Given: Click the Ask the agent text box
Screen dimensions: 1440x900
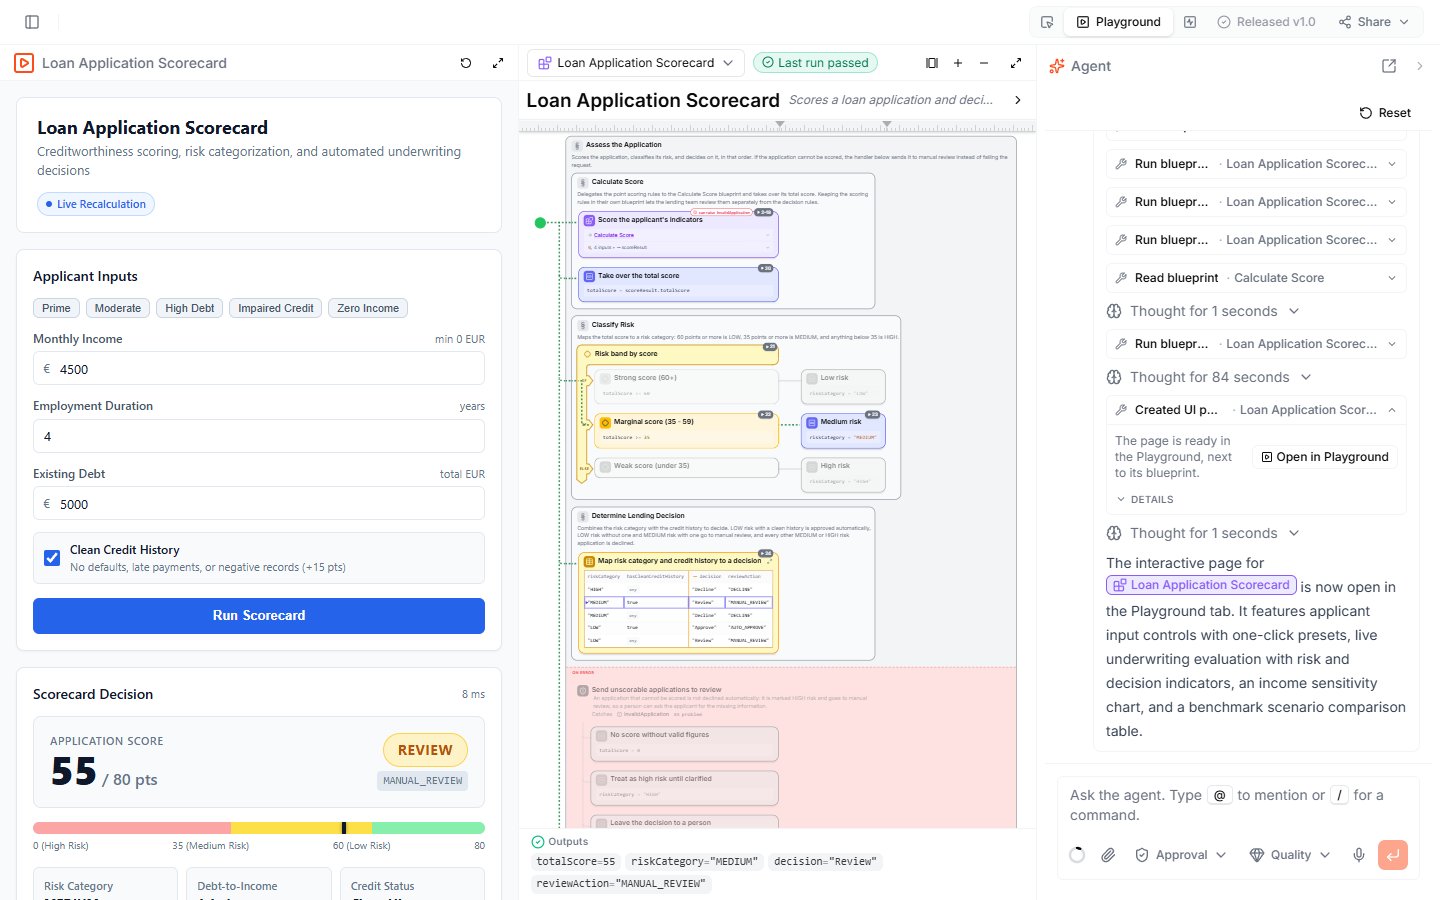Looking at the screenshot, I should (x=1238, y=805).
